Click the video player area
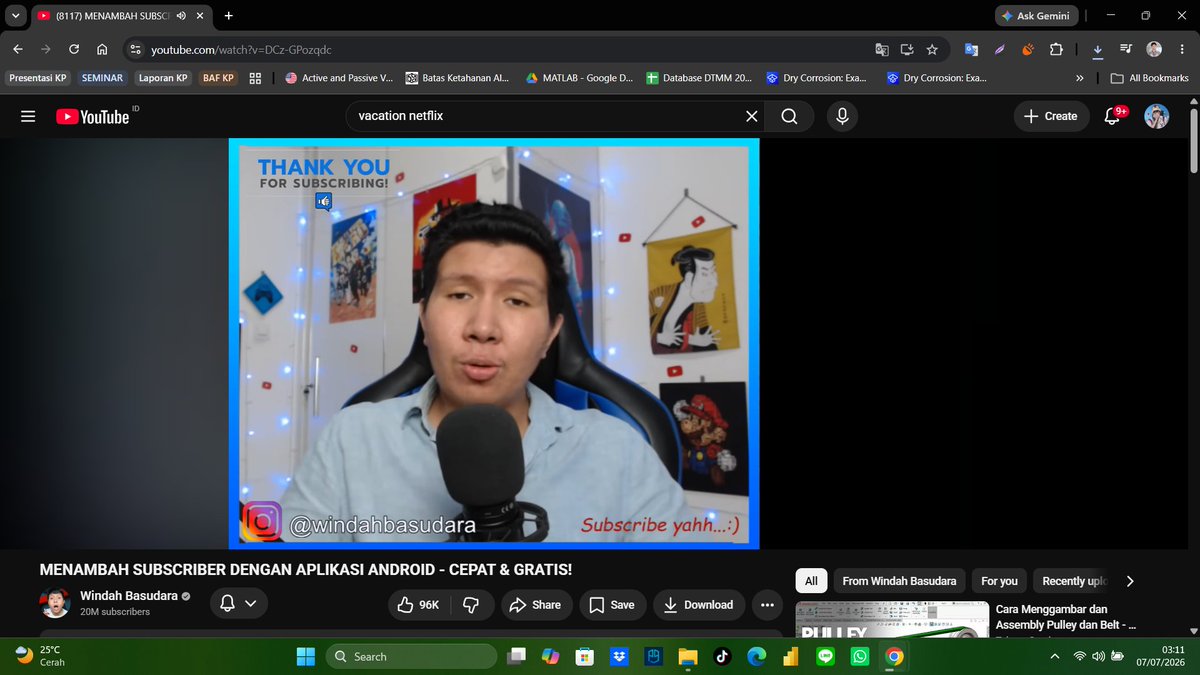This screenshot has height=675, width=1200. pos(494,343)
